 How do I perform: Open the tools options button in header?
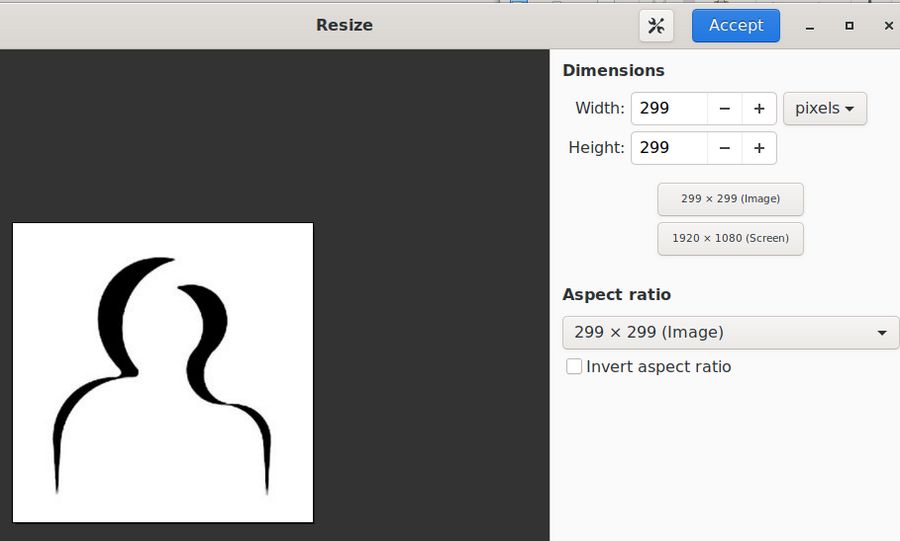click(656, 26)
